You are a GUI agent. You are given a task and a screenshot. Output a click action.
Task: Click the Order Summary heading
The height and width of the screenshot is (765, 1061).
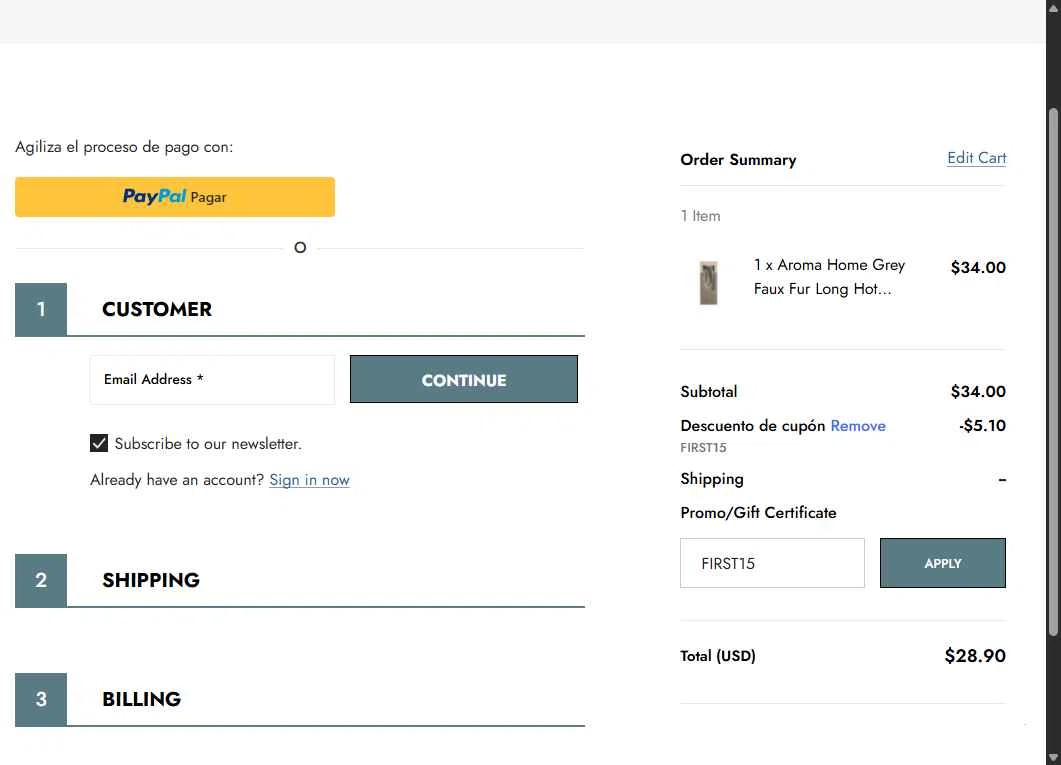click(x=738, y=160)
